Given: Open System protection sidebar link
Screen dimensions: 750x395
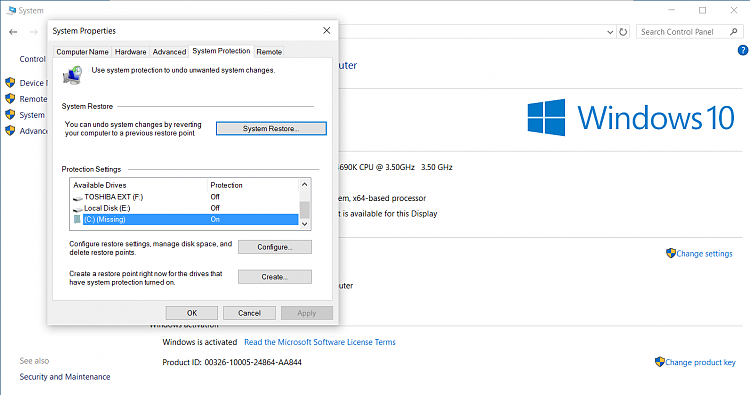Looking at the screenshot, I should tap(32, 115).
